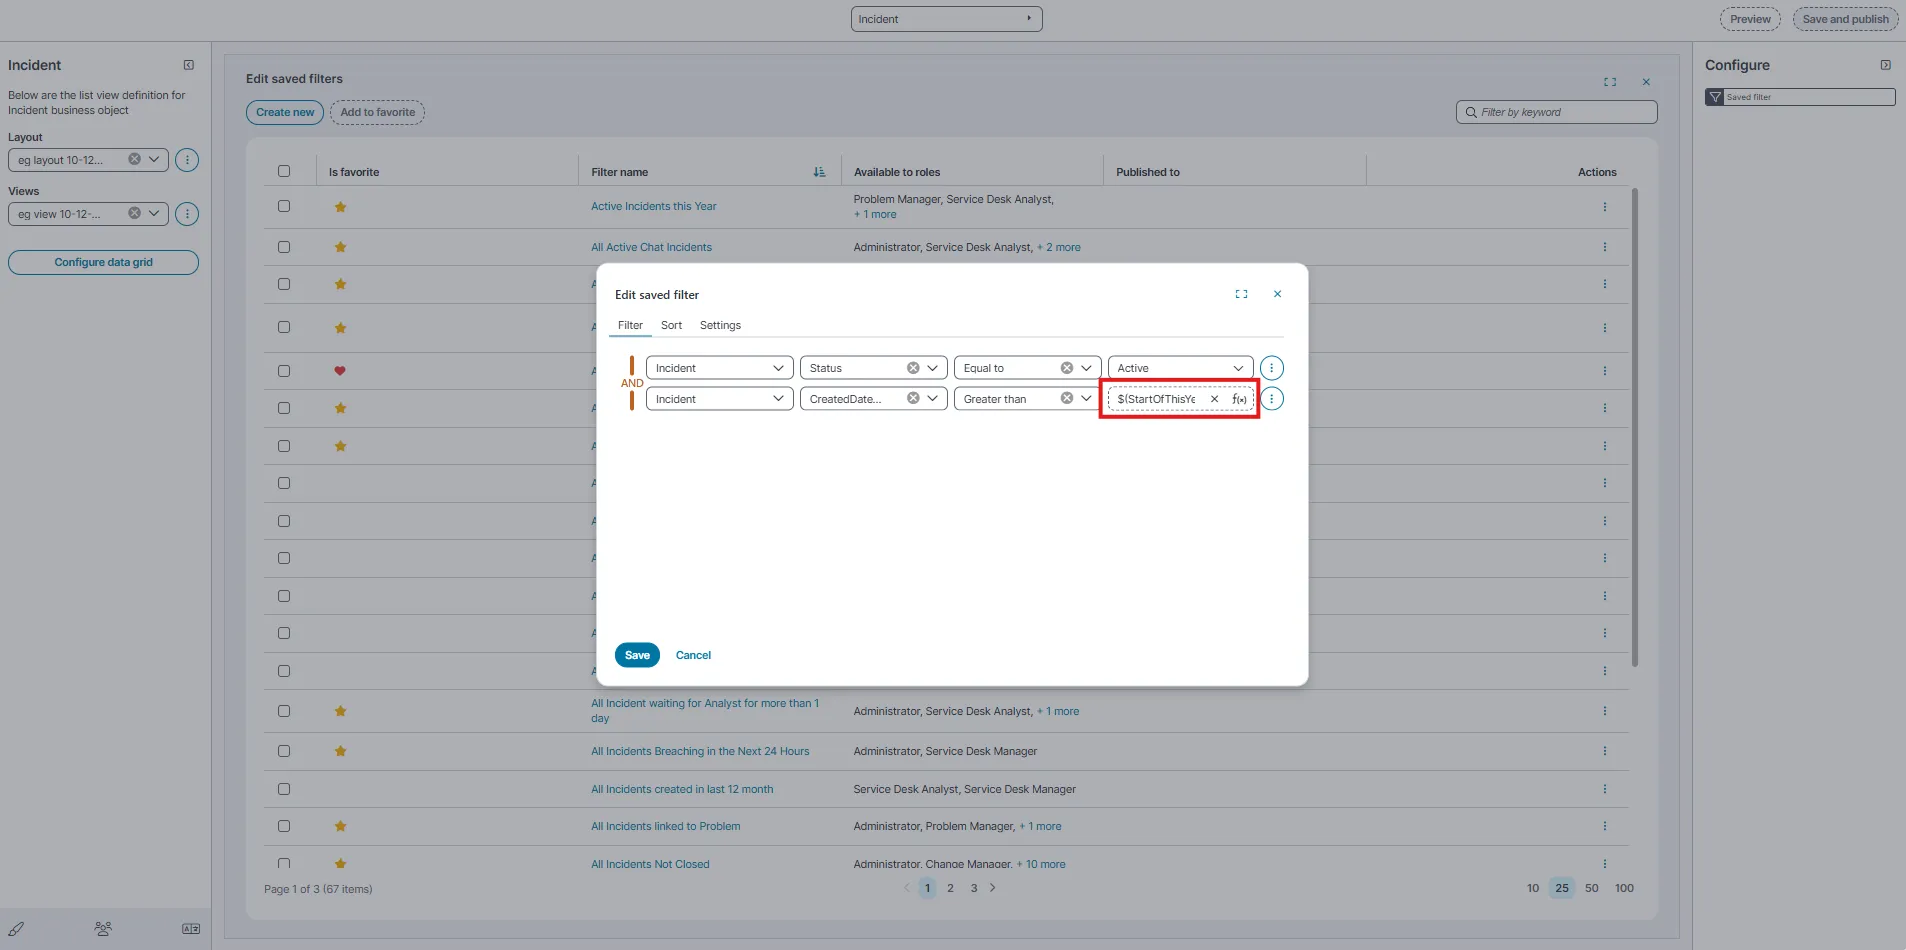1906x950 pixels.
Task: Click the translation icon at bottom left
Action: pos(190,929)
